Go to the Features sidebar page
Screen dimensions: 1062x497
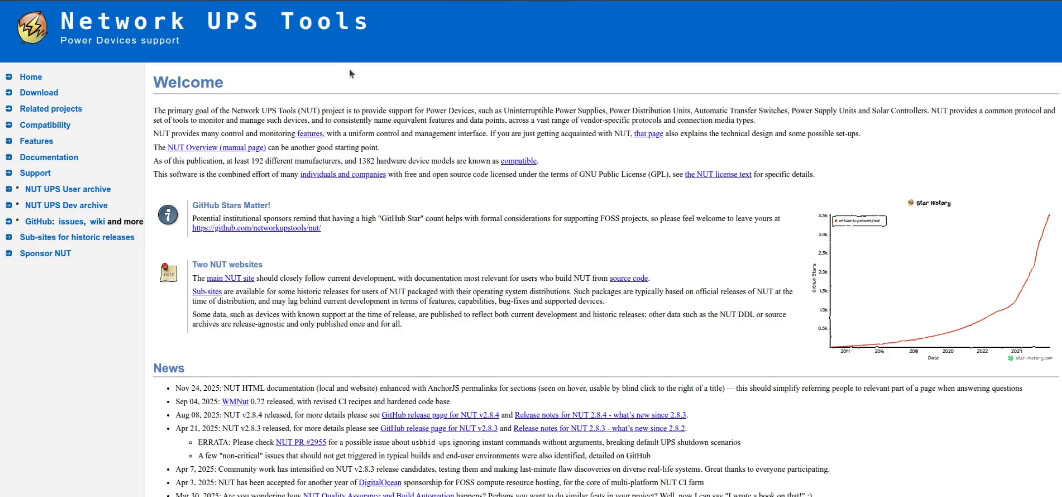[36, 142]
